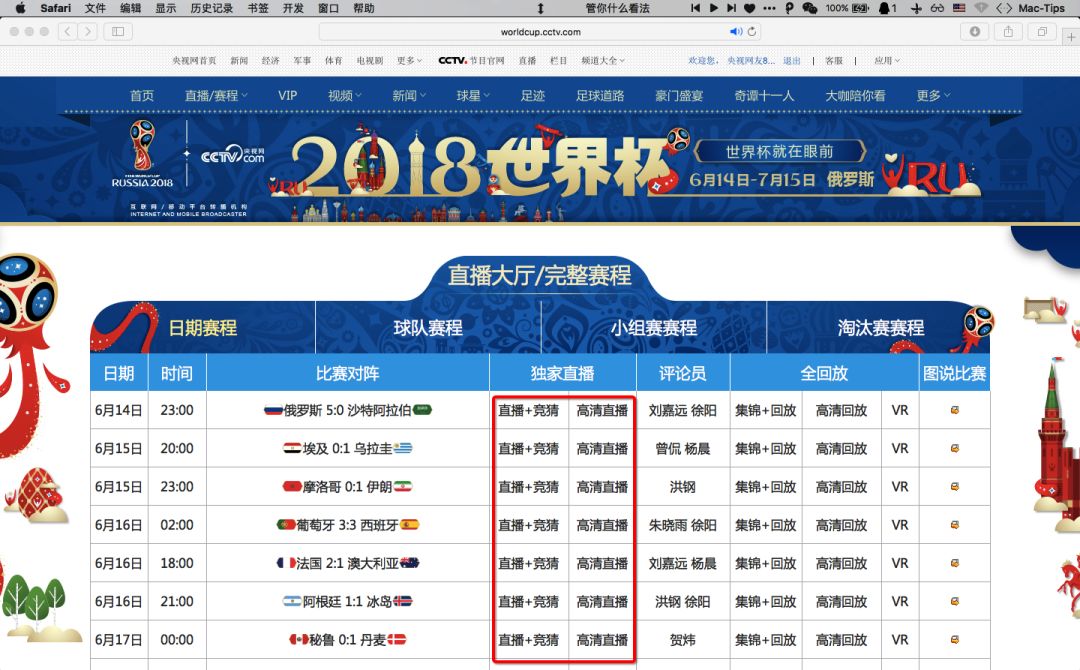Click the Safari share icon
Screen dimensions: 1080x670
[1009, 32]
